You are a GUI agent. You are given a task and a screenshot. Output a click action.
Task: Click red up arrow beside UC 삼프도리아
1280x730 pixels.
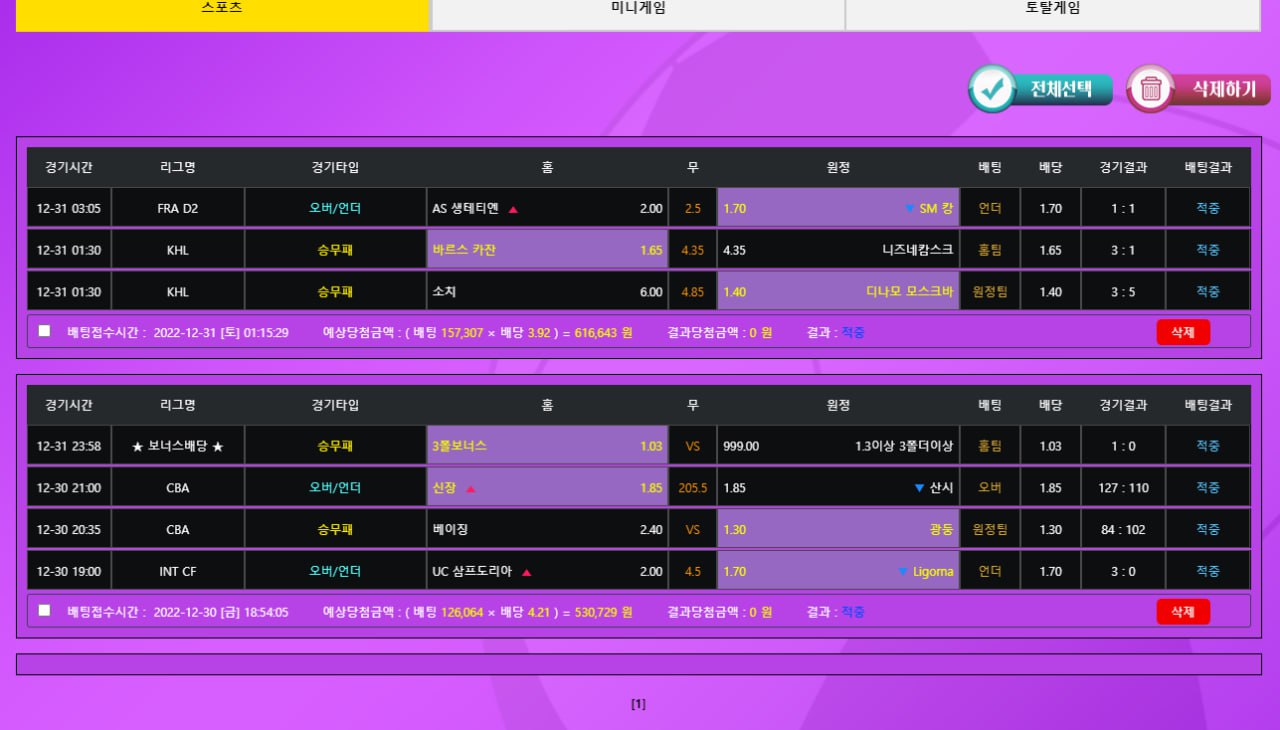tap(526, 572)
